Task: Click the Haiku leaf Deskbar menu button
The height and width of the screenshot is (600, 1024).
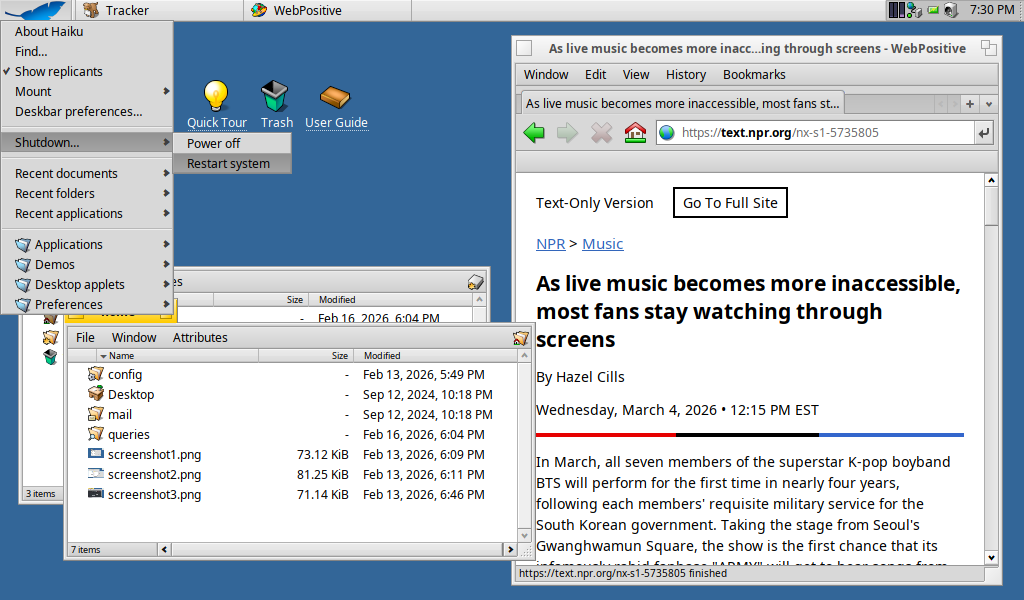Action: click(x=36, y=10)
